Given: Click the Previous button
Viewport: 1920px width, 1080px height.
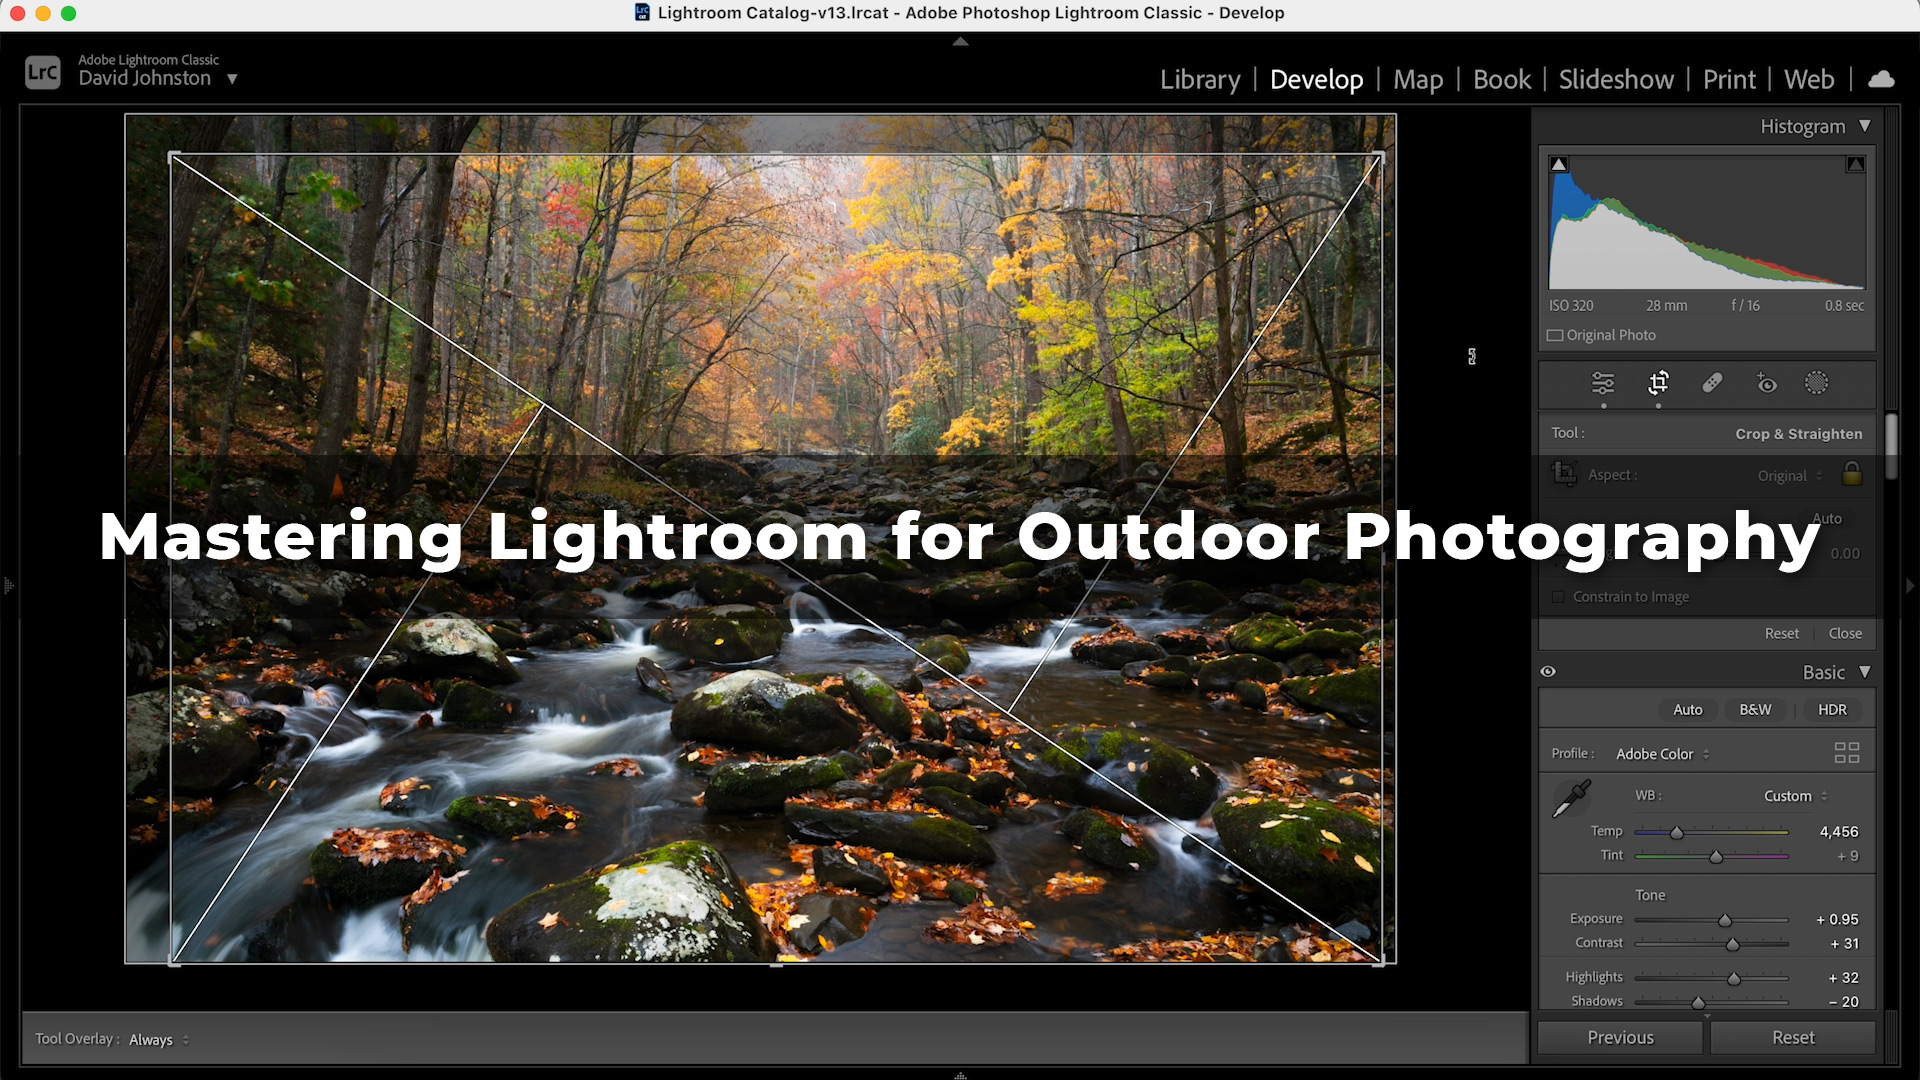Looking at the screenshot, I should (x=1619, y=1037).
